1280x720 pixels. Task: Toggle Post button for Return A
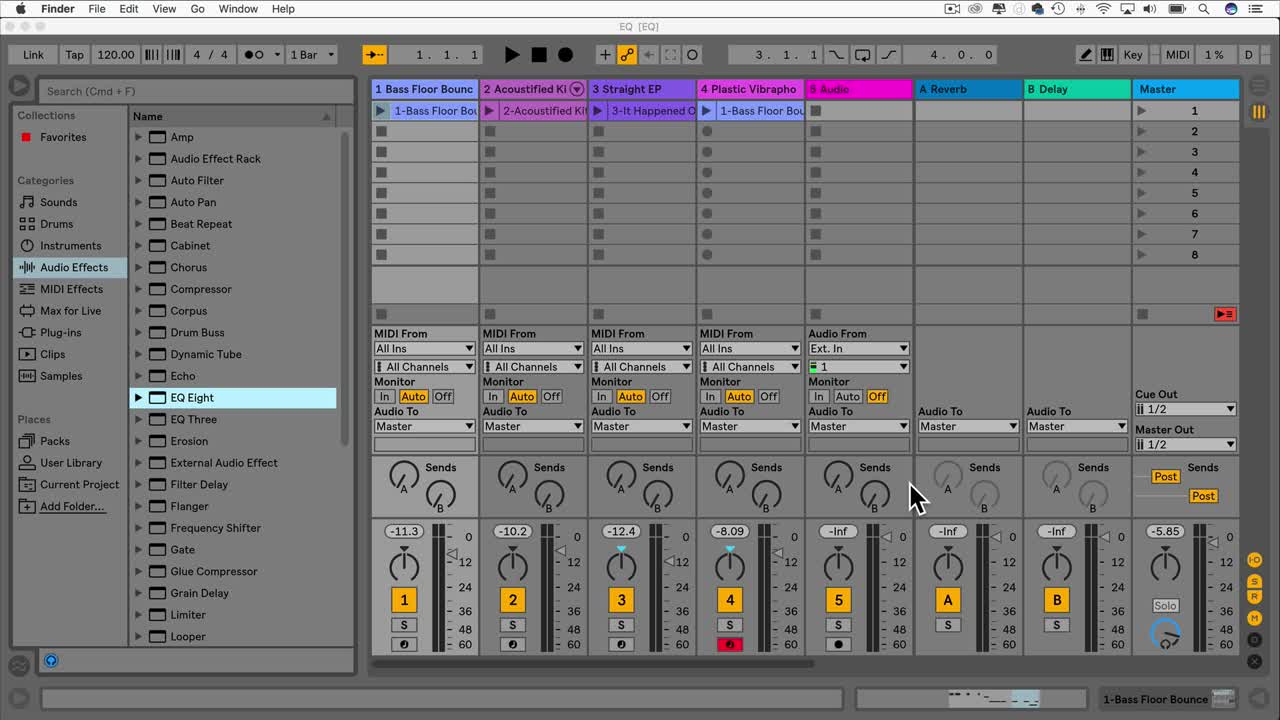tap(1165, 477)
